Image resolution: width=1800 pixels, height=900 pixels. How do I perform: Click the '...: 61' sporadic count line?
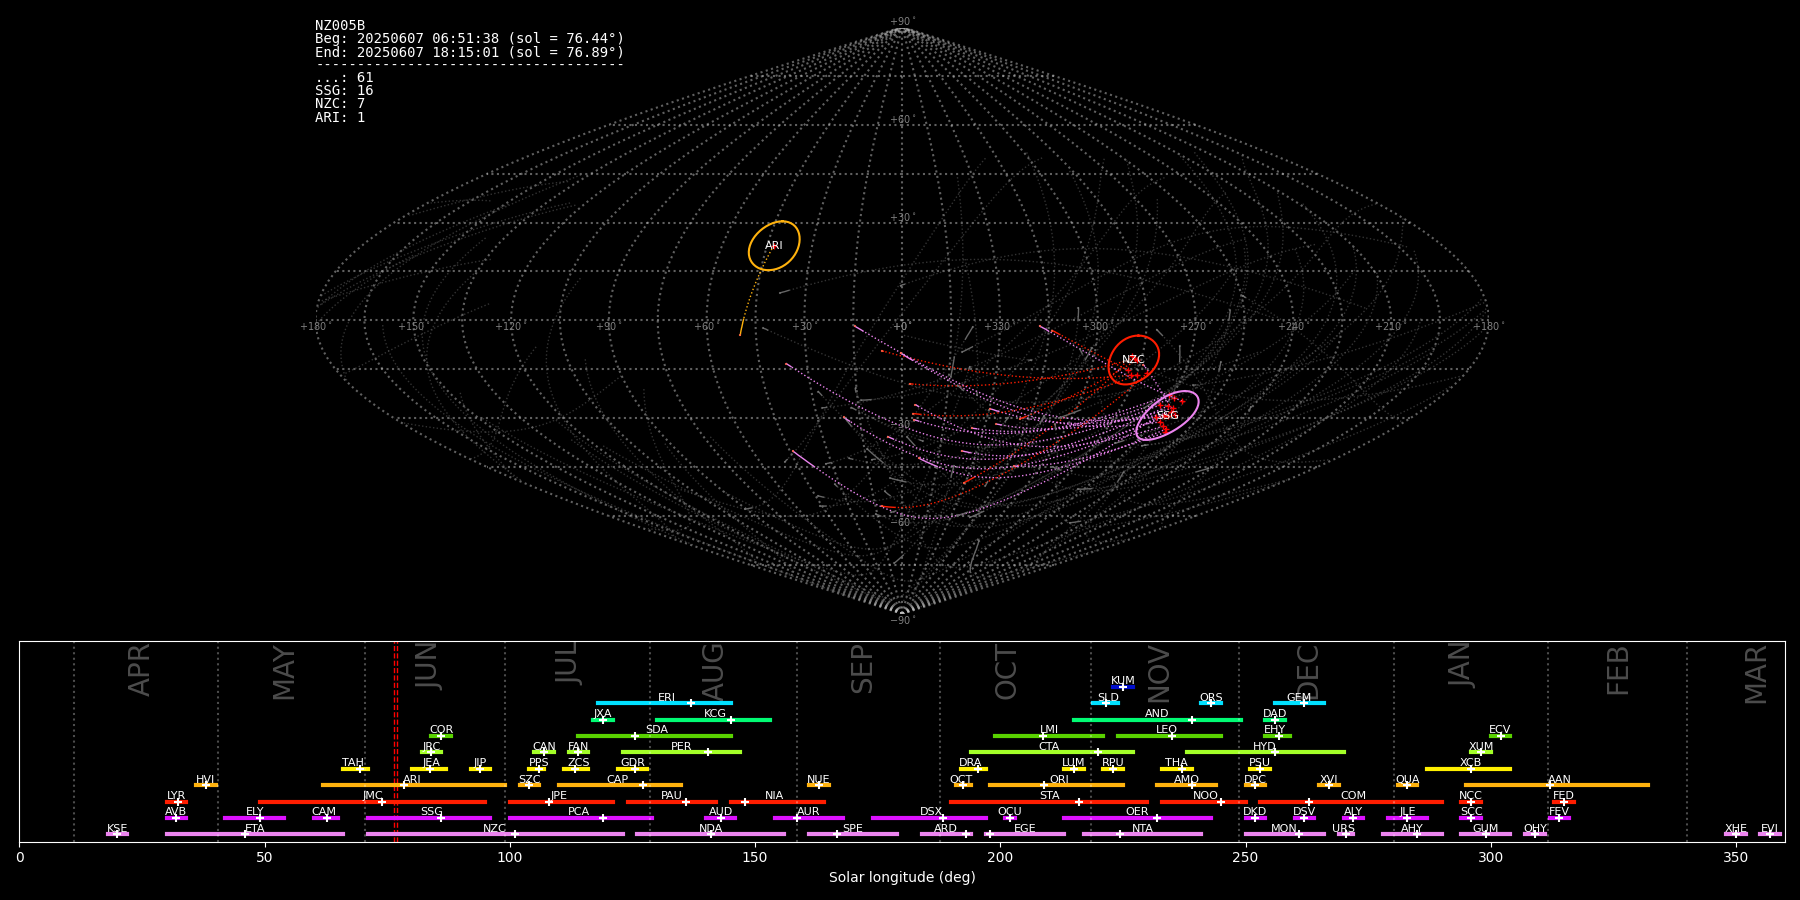tap(344, 78)
